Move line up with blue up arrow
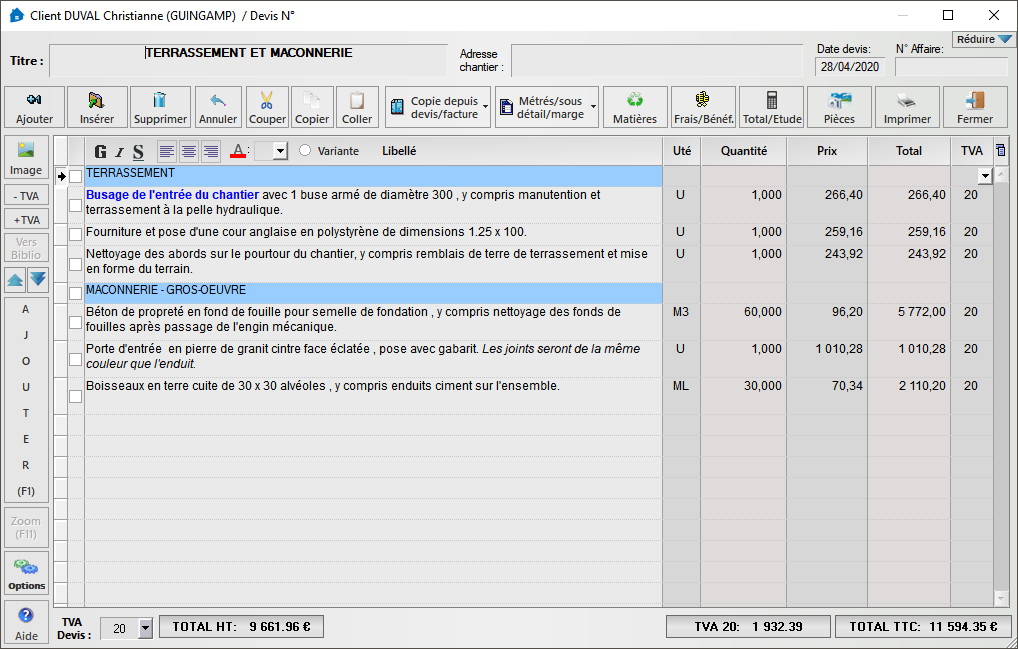Screen dimensions: 1018x649 click(x=15, y=280)
